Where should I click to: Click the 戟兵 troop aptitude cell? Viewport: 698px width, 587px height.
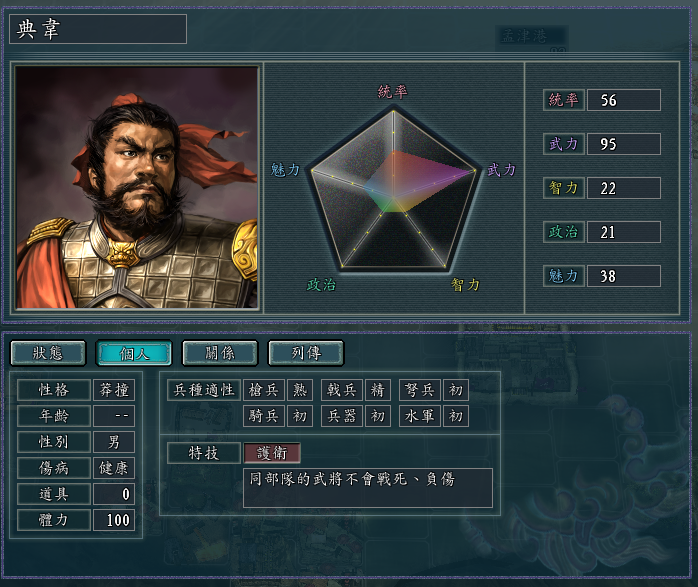pyautogui.click(x=342, y=390)
